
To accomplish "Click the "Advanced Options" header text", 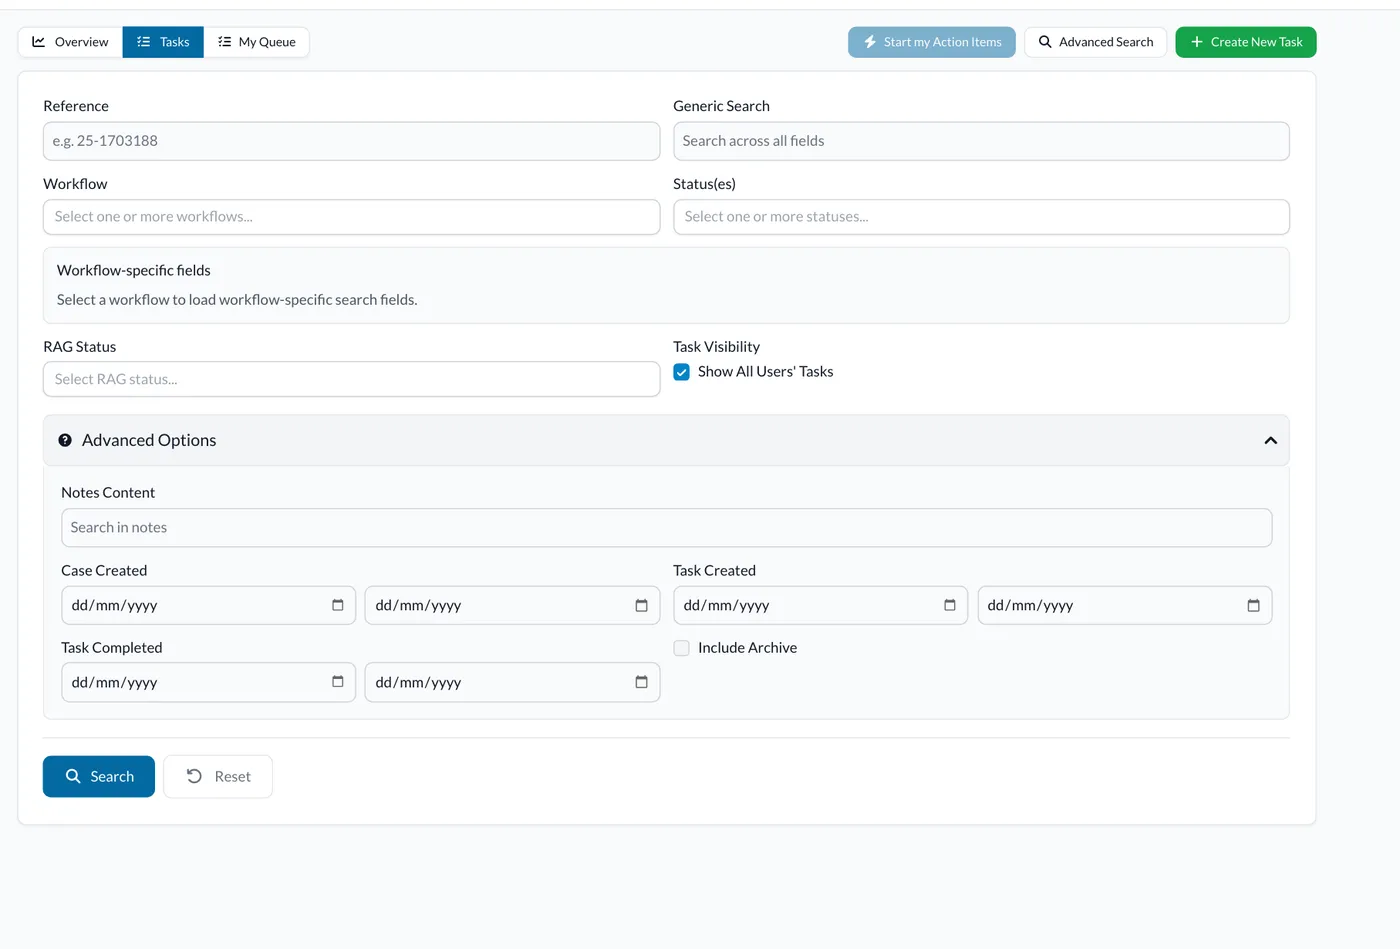I will point(149,440).
